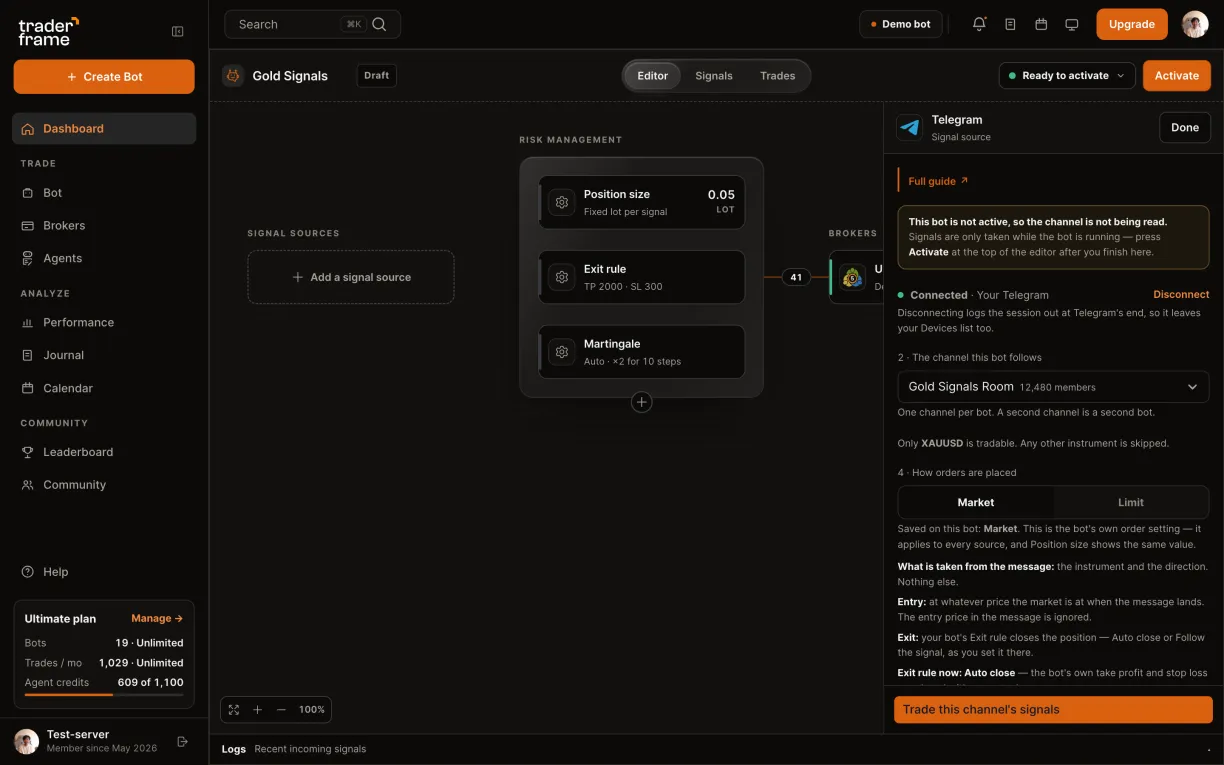The image size is (1224, 765).
Task: Click the Agent credits progress bar
Action: pos(104,695)
